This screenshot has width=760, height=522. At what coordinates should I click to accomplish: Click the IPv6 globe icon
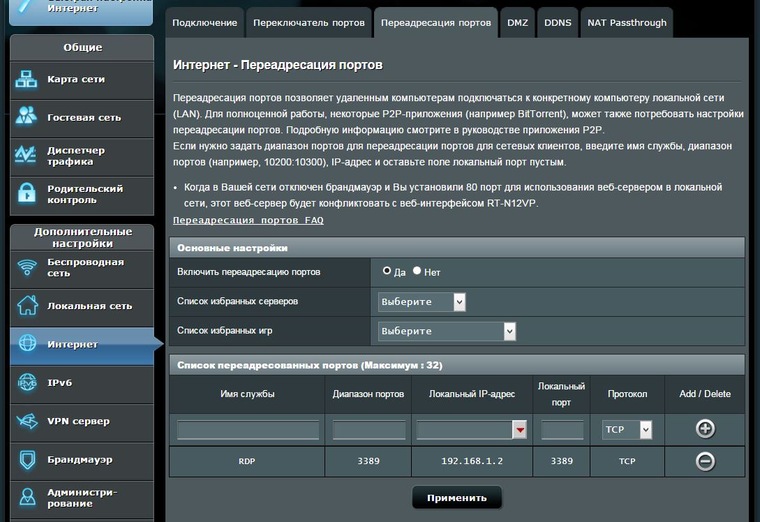point(27,382)
